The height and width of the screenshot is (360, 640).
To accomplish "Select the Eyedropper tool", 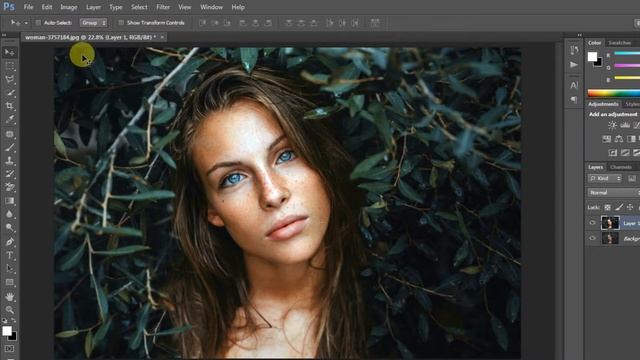I will pyautogui.click(x=10, y=120).
